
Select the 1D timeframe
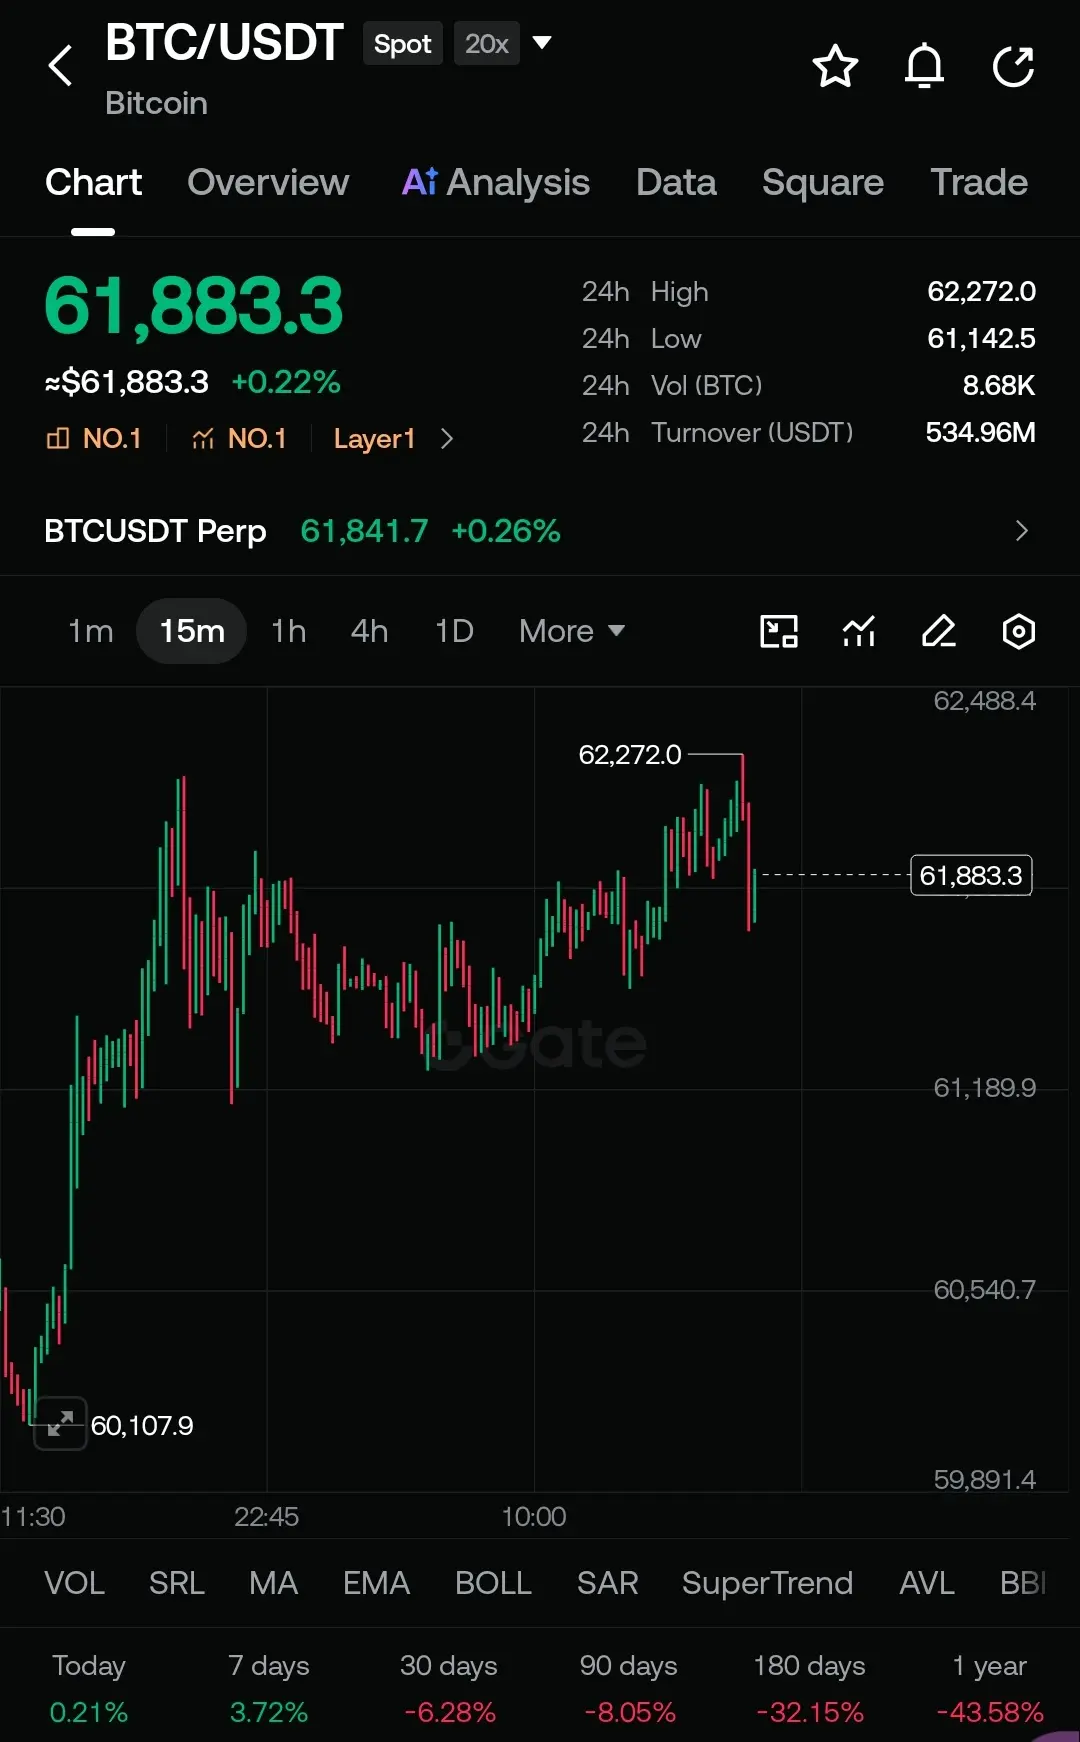click(x=454, y=631)
